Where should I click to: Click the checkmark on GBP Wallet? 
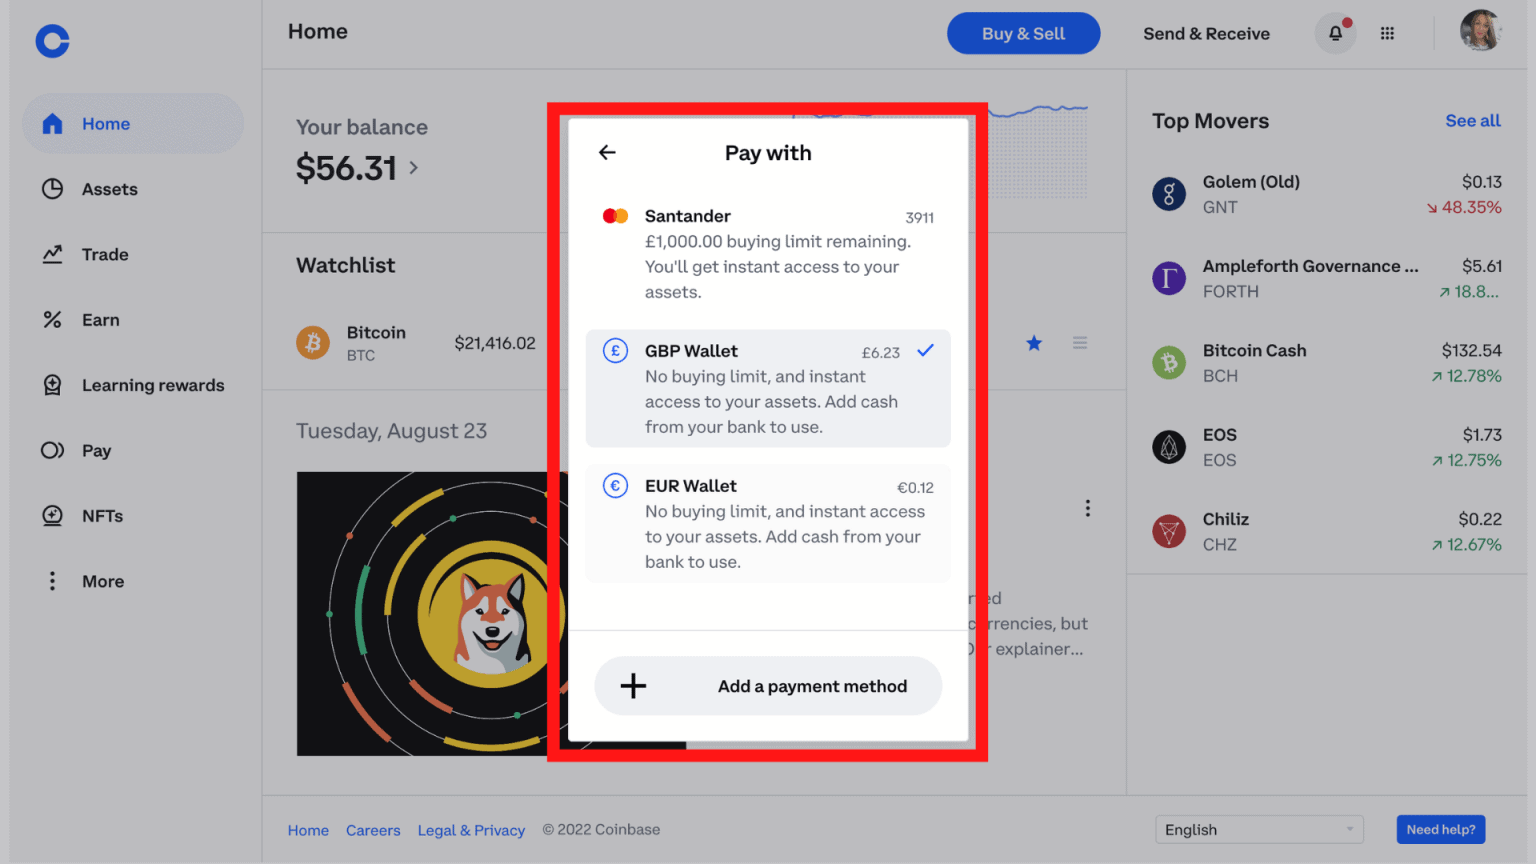pos(925,350)
